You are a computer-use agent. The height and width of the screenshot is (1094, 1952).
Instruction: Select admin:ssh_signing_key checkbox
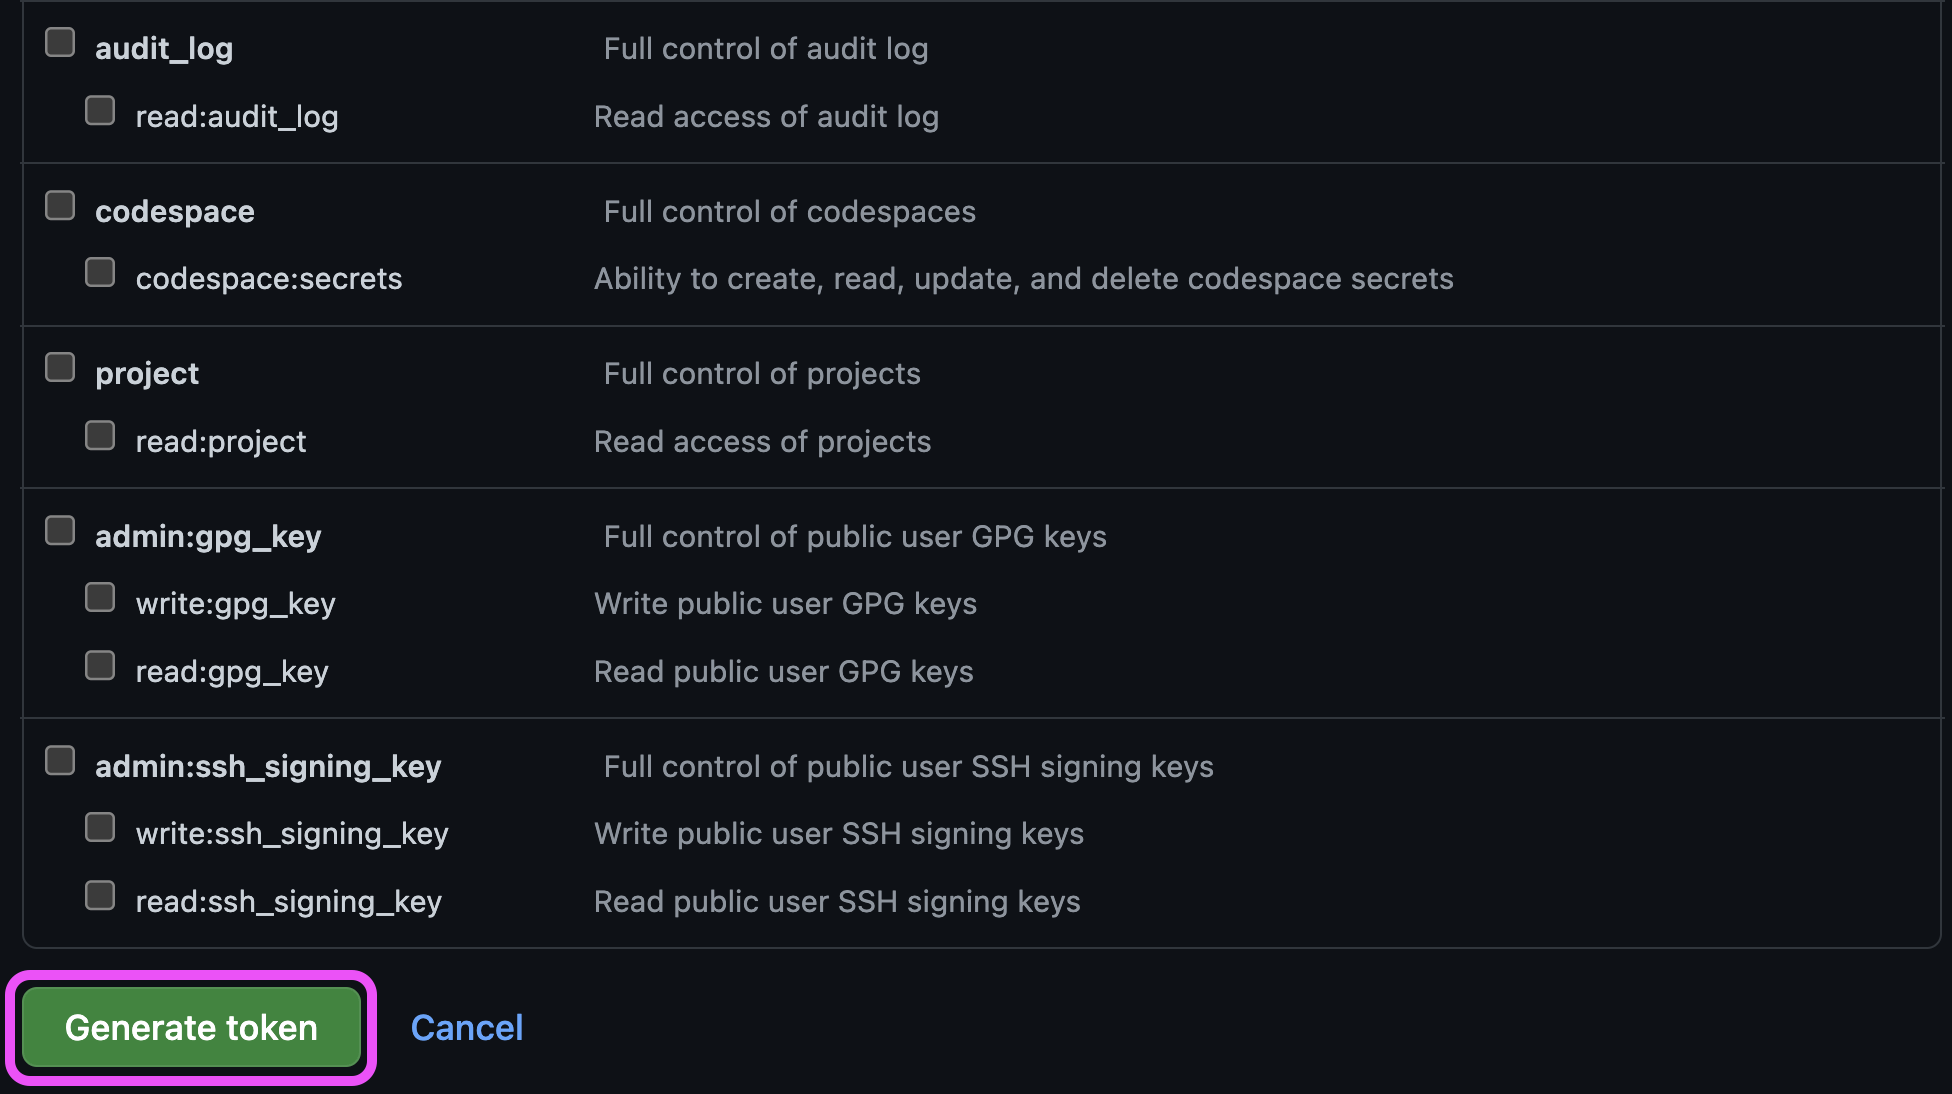[x=60, y=760]
